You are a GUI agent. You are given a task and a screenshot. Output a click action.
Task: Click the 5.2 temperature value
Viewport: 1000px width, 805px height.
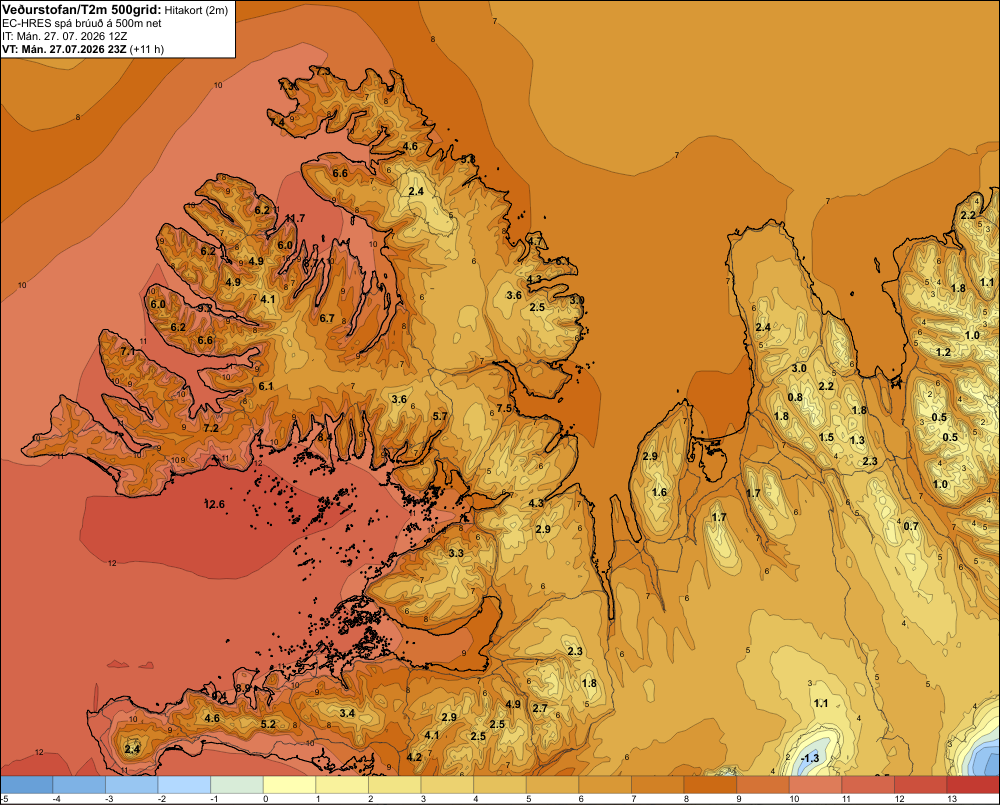268,724
